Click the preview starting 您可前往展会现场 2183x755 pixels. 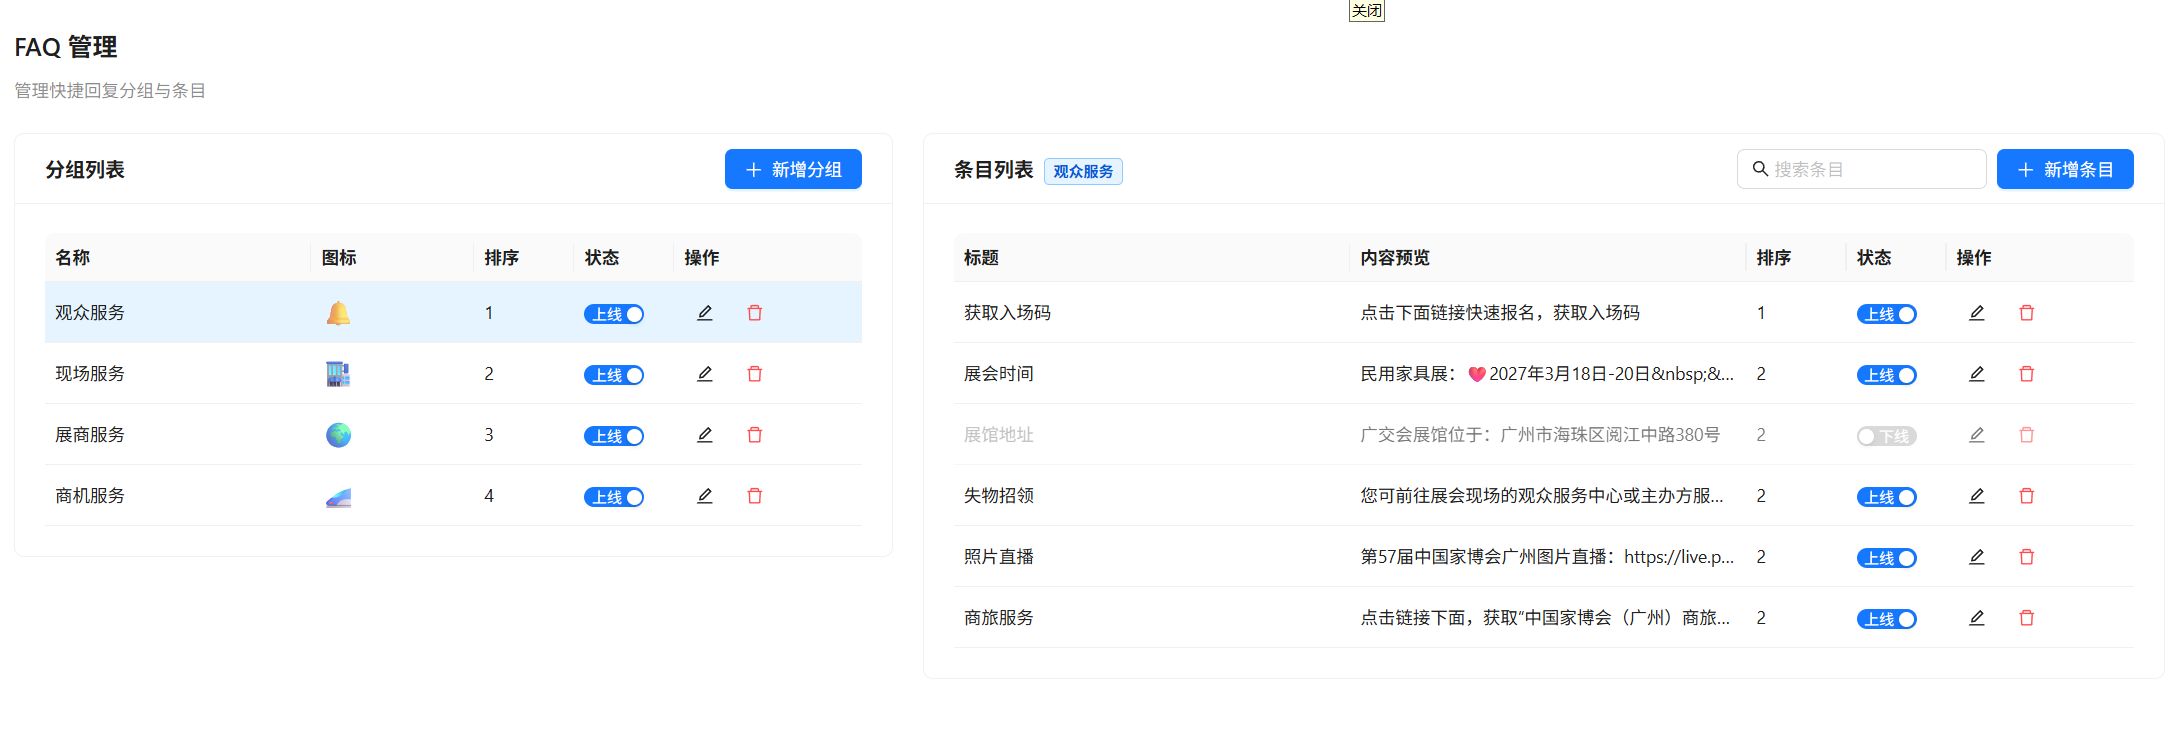point(1542,496)
